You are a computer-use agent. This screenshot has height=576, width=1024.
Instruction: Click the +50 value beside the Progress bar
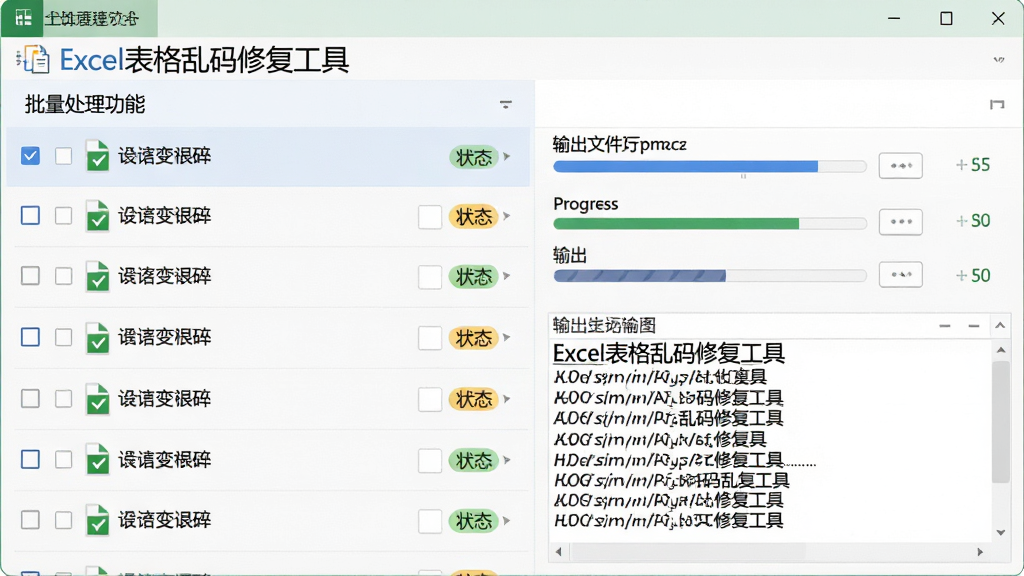973,221
